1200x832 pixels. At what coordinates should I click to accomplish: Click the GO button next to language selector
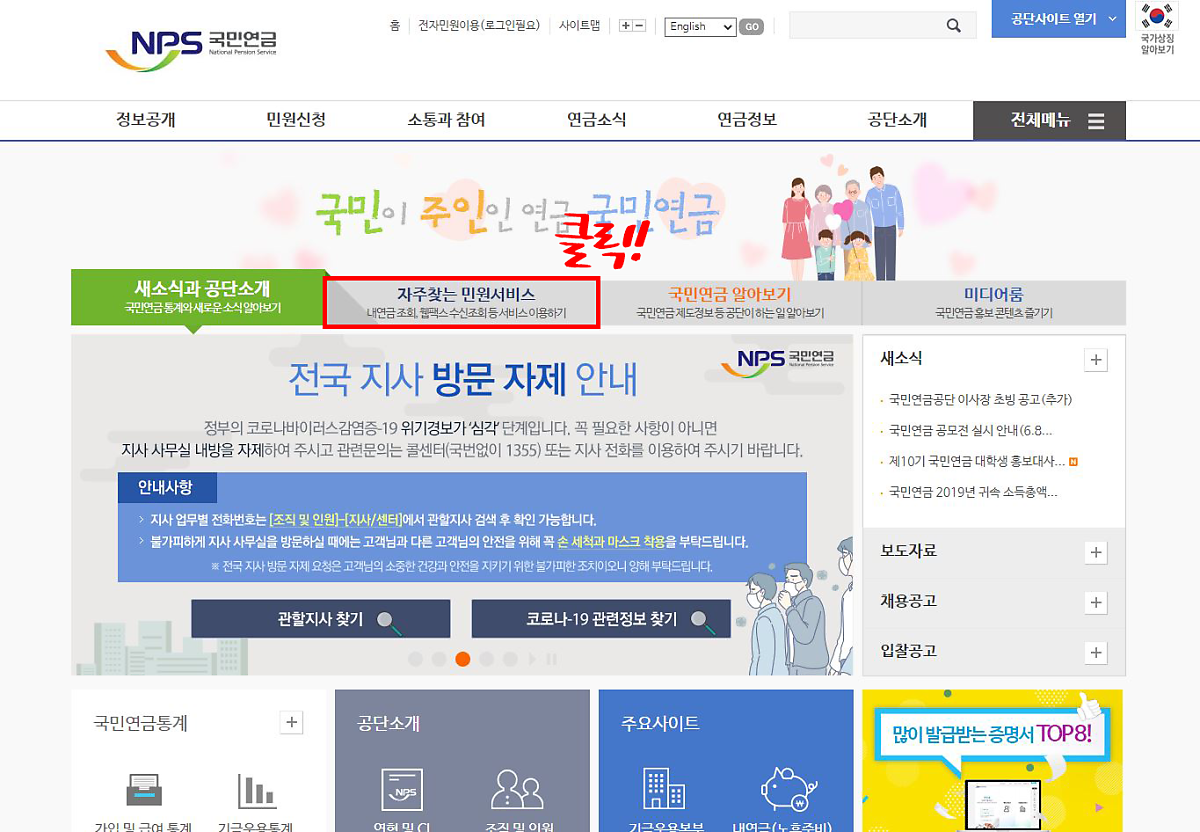pyautogui.click(x=752, y=27)
